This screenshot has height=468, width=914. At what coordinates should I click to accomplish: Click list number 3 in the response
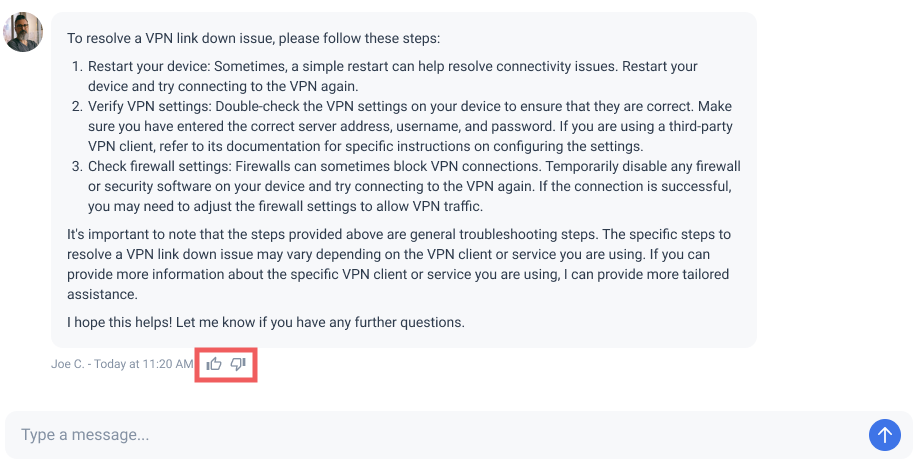78,167
